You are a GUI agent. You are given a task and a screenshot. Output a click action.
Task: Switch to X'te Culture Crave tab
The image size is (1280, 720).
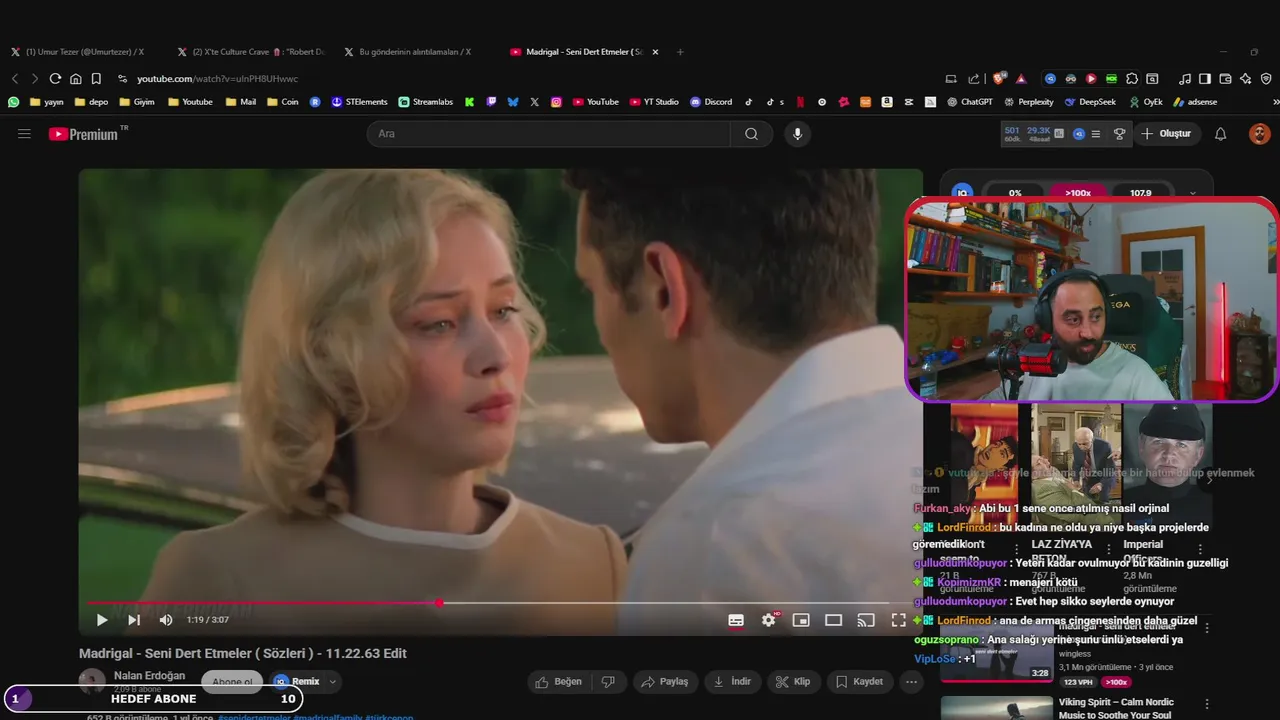click(250, 52)
